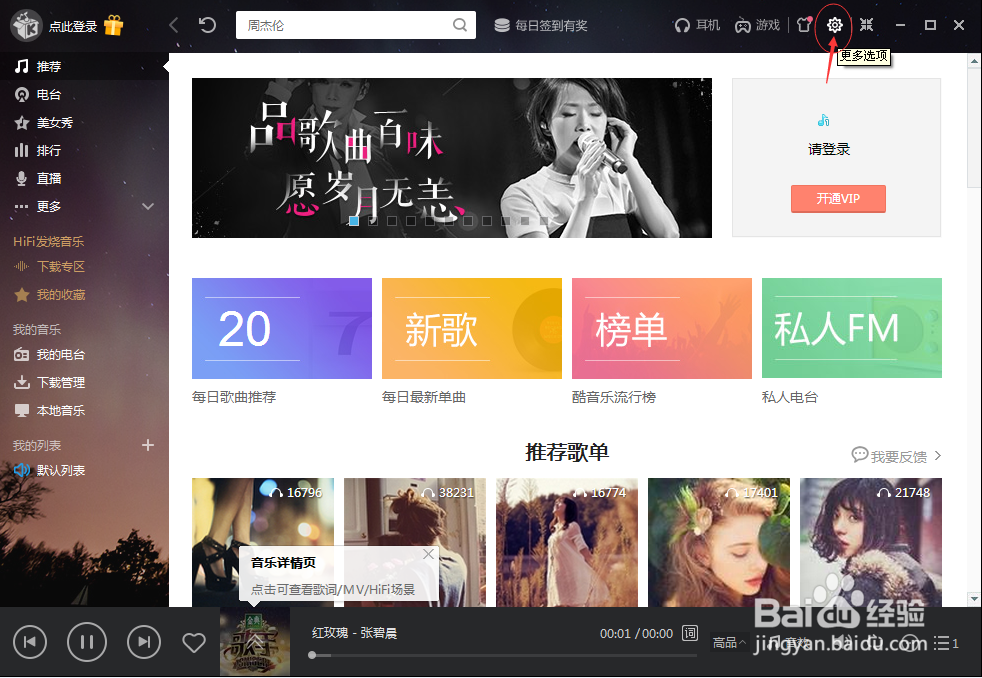Toggle the heart favorite for 红玫瑰

pos(194,642)
